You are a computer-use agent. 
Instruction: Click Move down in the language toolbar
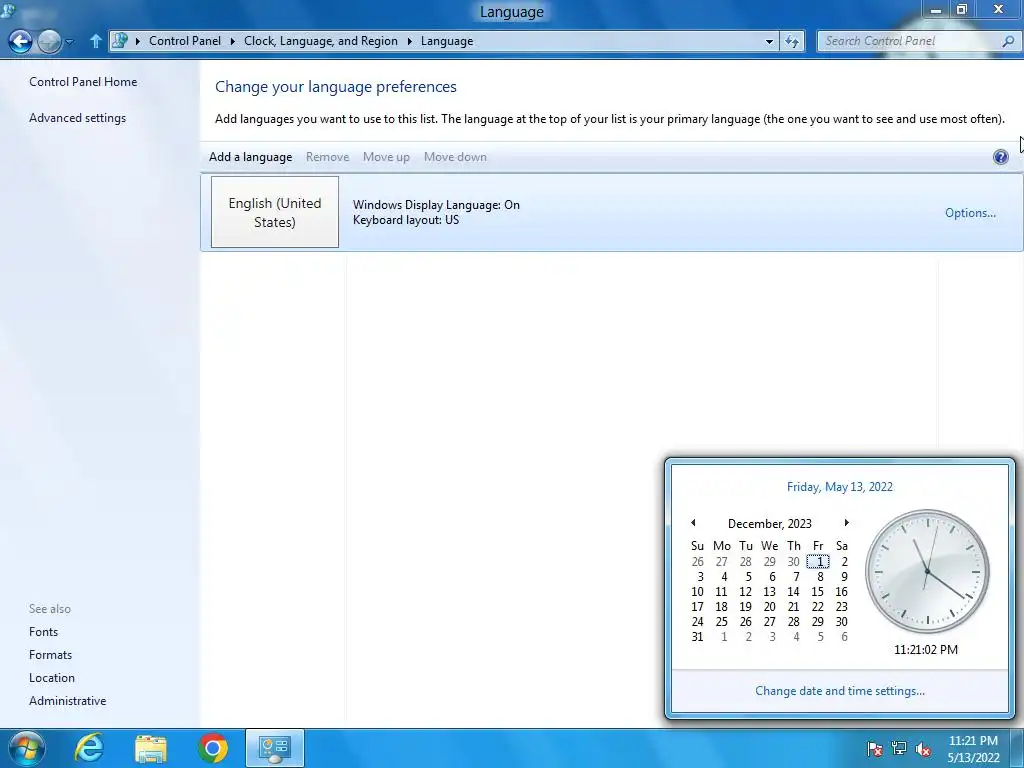coord(455,157)
